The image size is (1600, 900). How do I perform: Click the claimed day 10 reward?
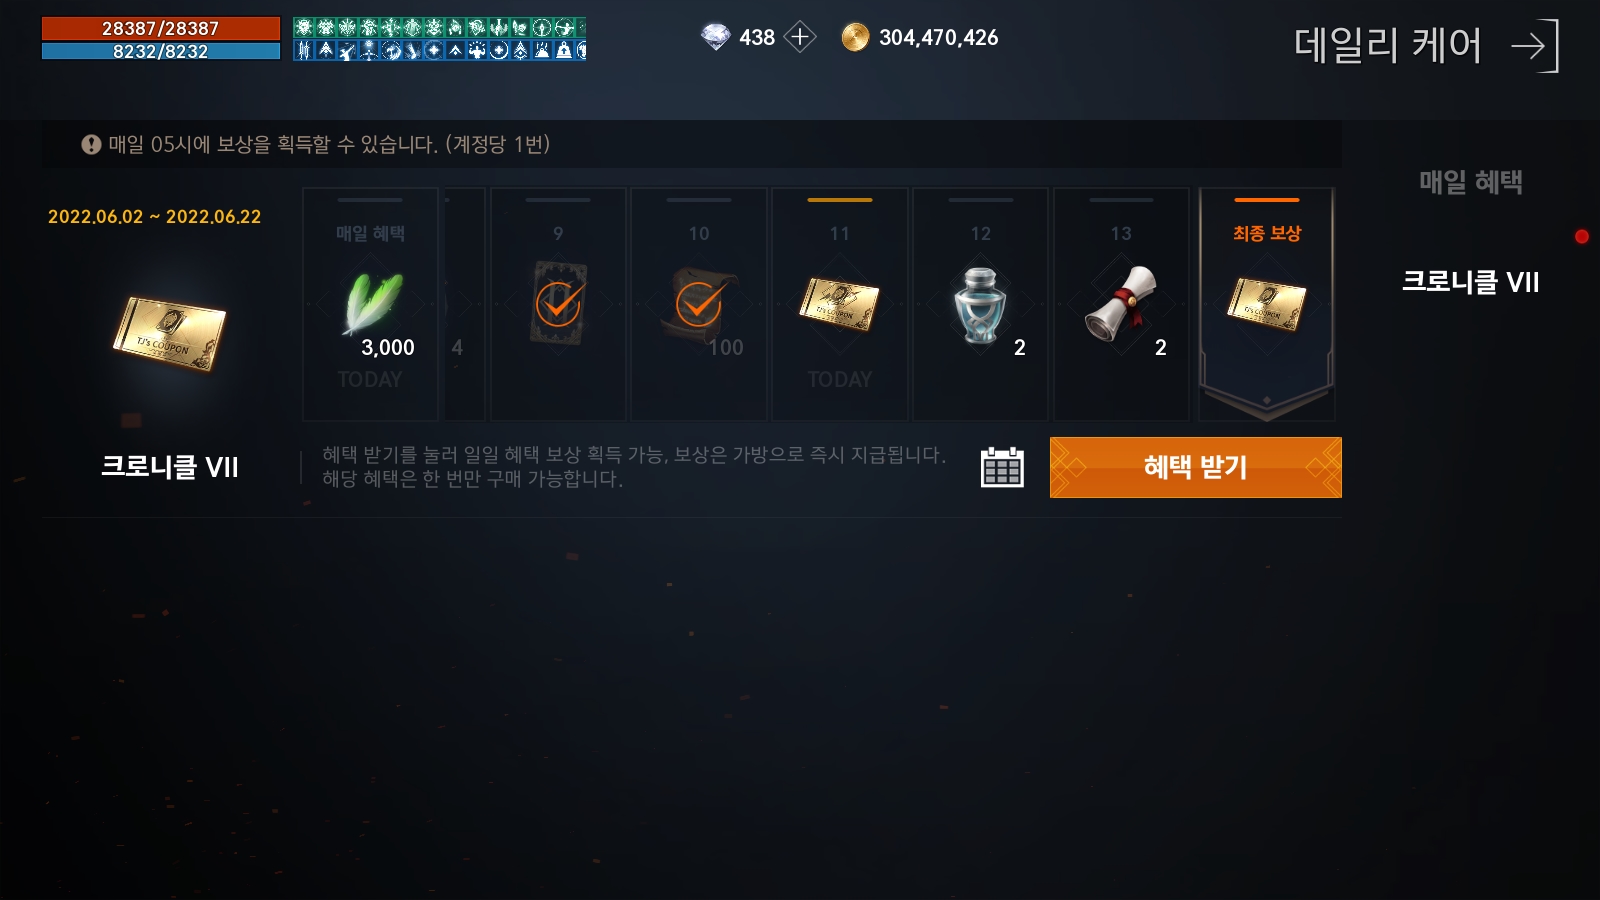699,304
